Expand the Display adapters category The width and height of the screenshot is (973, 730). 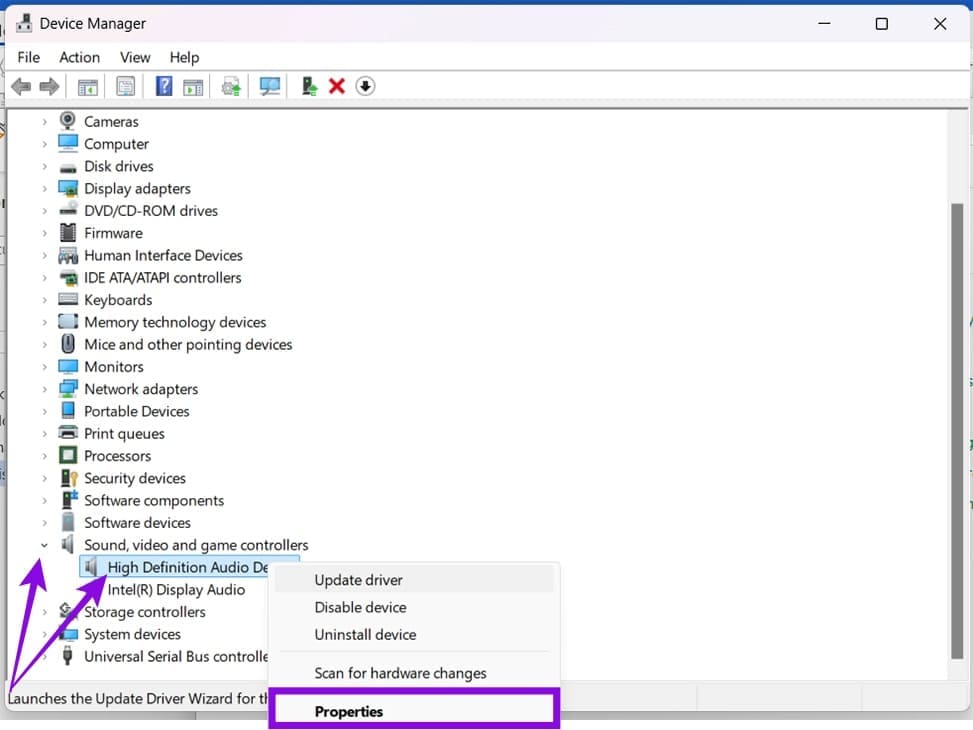[44, 189]
